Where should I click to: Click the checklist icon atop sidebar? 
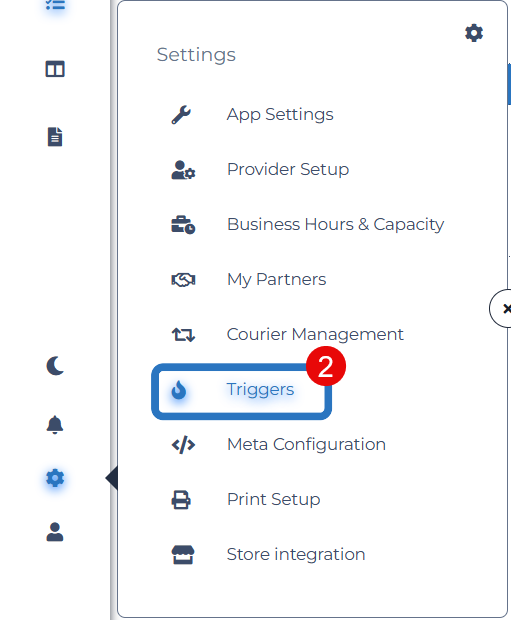coord(55,5)
